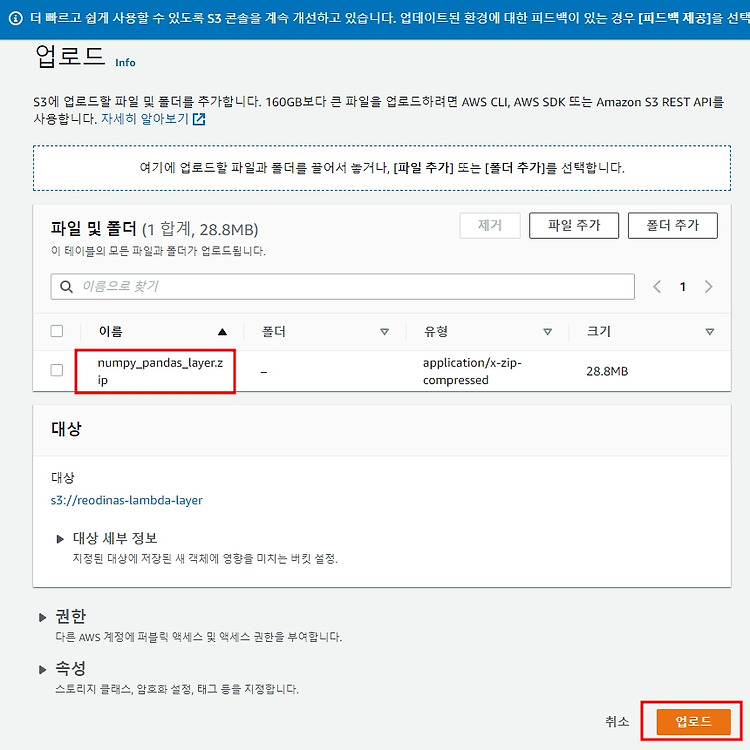Image resolution: width=750 pixels, height=750 pixels.
Task: Click the drag-and-drop upload zone
Action: click(x=382, y=168)
